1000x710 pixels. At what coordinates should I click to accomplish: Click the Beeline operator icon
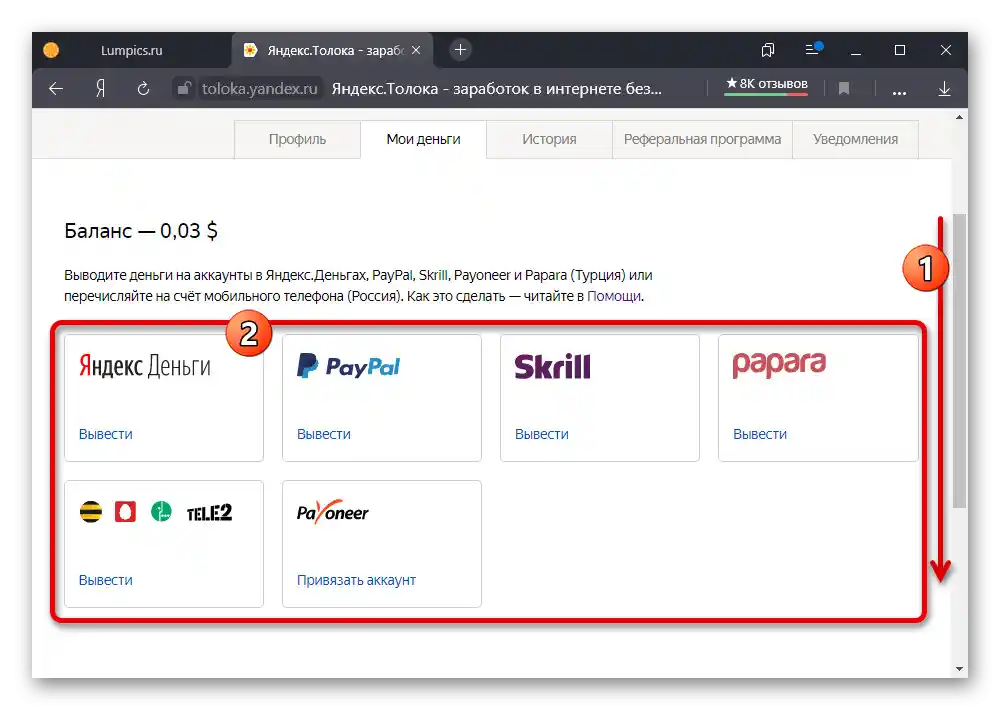coord(91,512)
